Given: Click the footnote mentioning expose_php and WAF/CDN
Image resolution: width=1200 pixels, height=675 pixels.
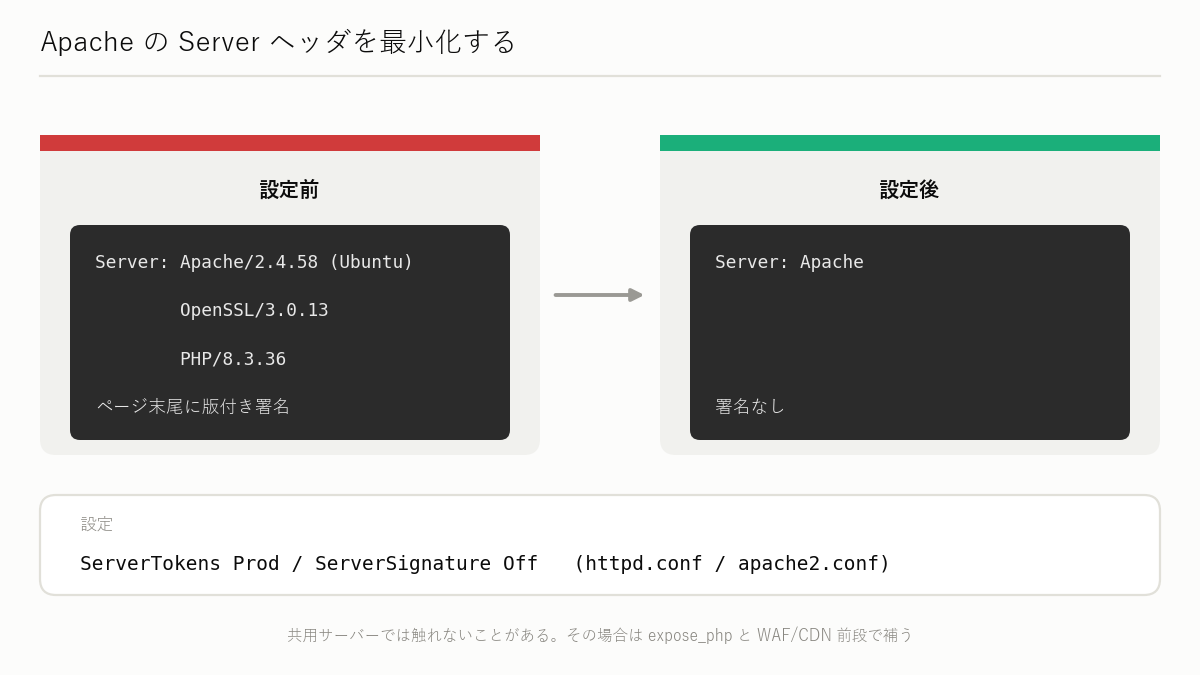Looking at the screenshot, I should (x=600, y=635).
